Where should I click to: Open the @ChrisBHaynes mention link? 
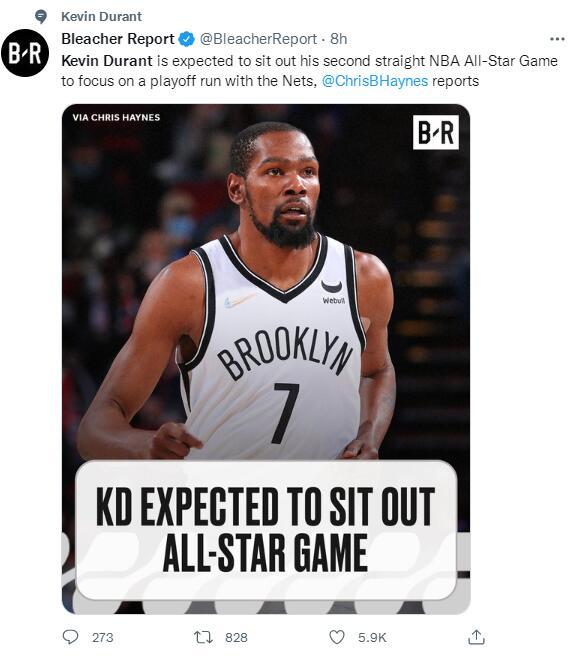(375, 81)
